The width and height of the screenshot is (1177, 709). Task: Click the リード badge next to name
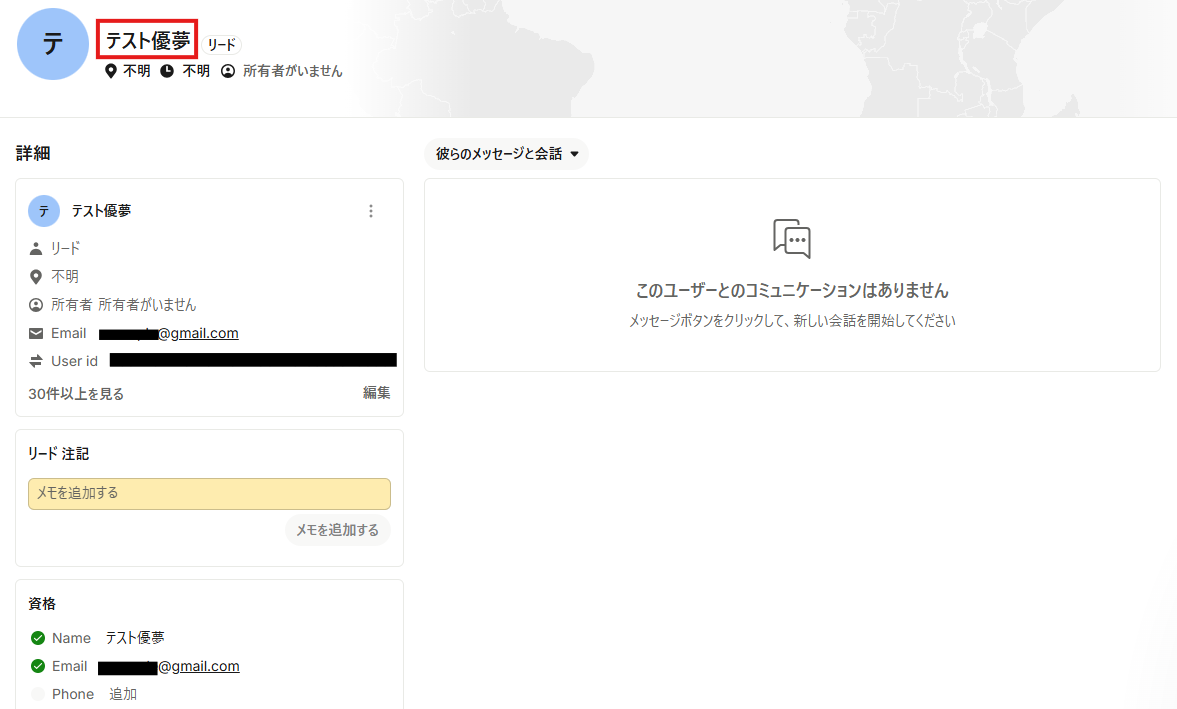(x=221, y=45)
